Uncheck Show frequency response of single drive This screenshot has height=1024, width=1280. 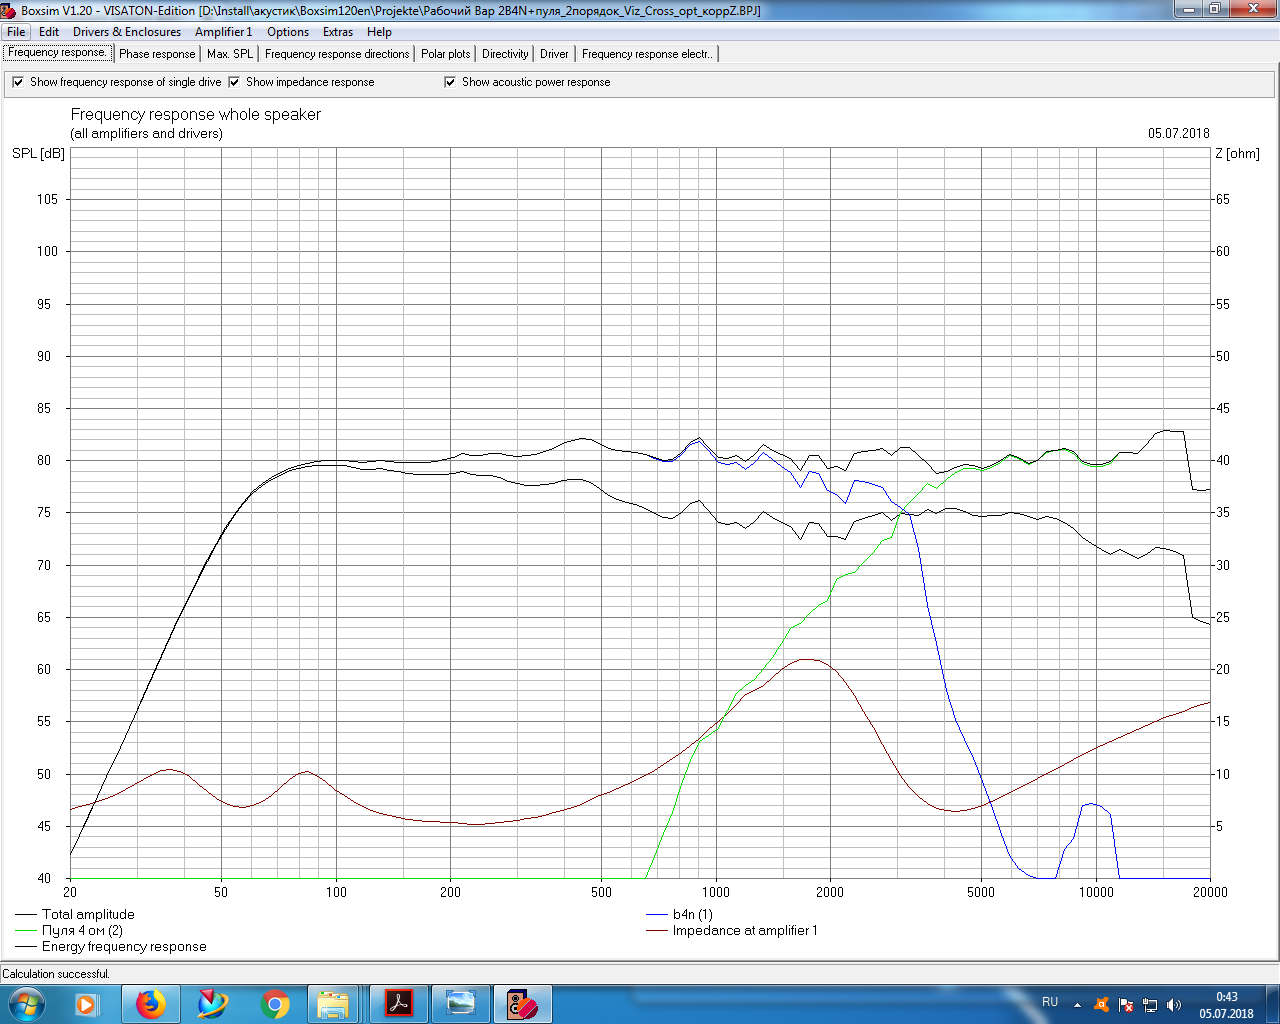tap(18, 82)
